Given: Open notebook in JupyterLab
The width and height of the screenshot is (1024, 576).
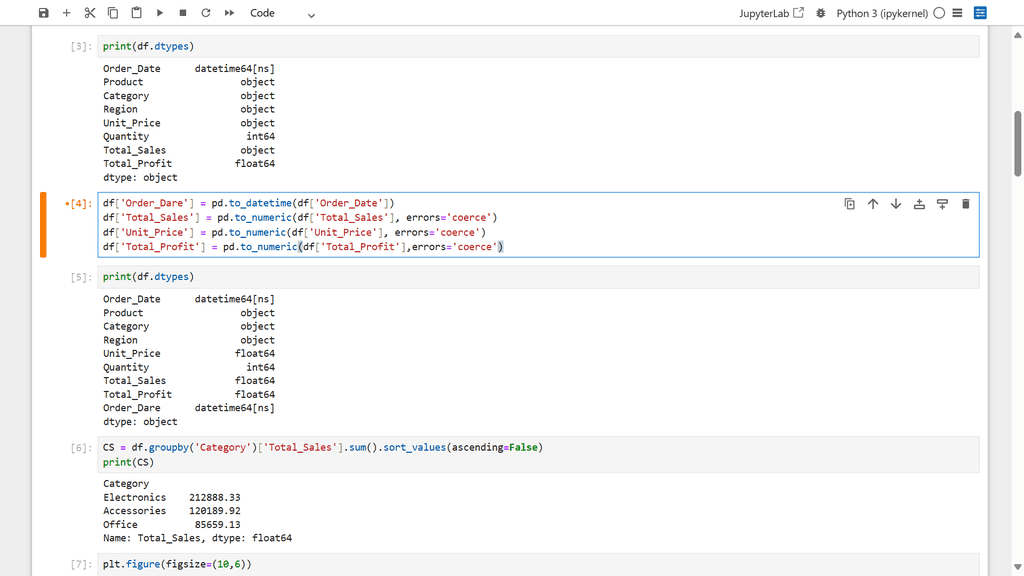Looking at the screenshot, I should pyautogui.click(x=771, y=13).
